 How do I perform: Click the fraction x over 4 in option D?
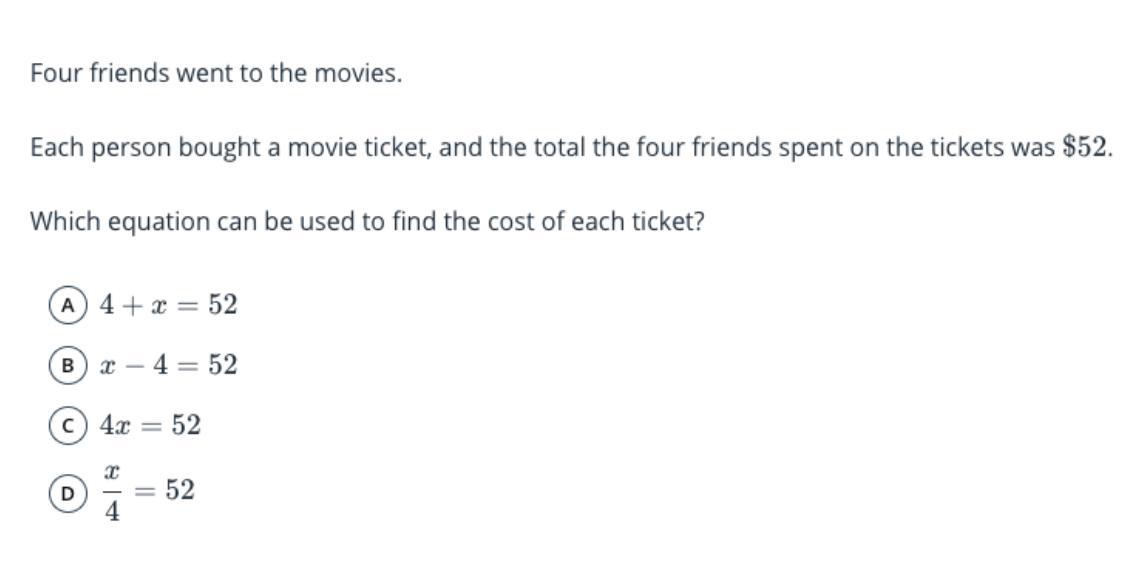pos(112,492)
